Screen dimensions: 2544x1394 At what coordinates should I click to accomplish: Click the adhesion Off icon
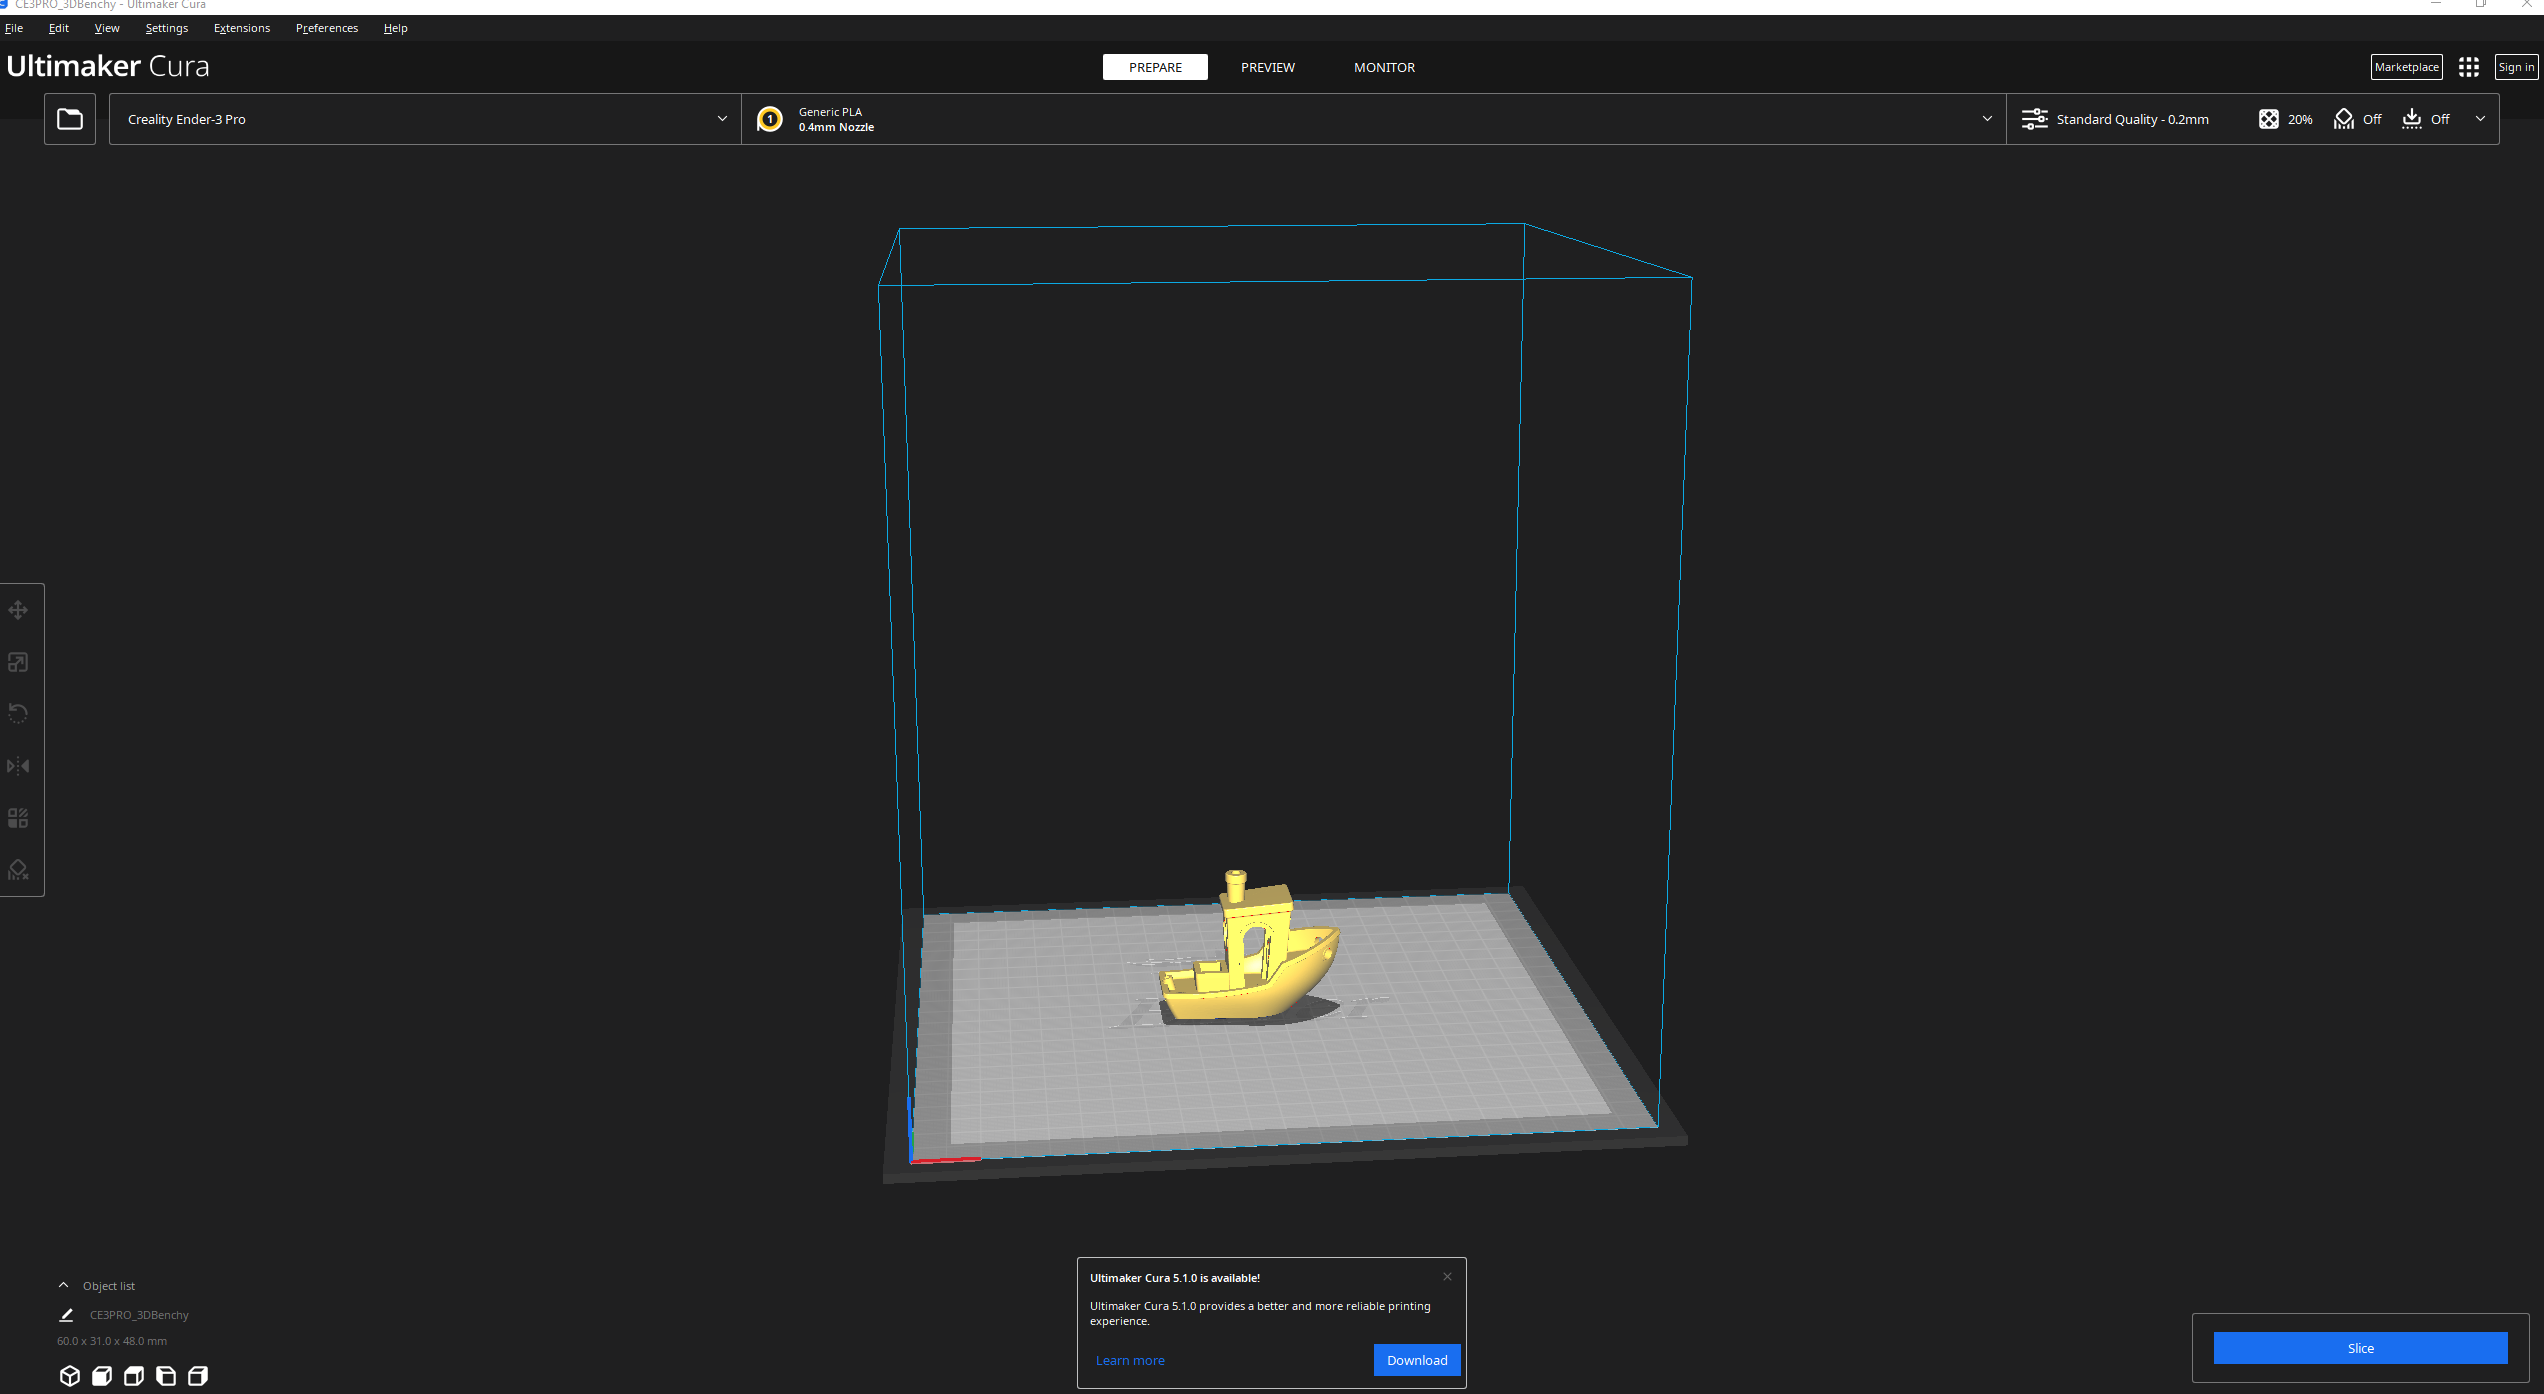[x=2412, y=119]
